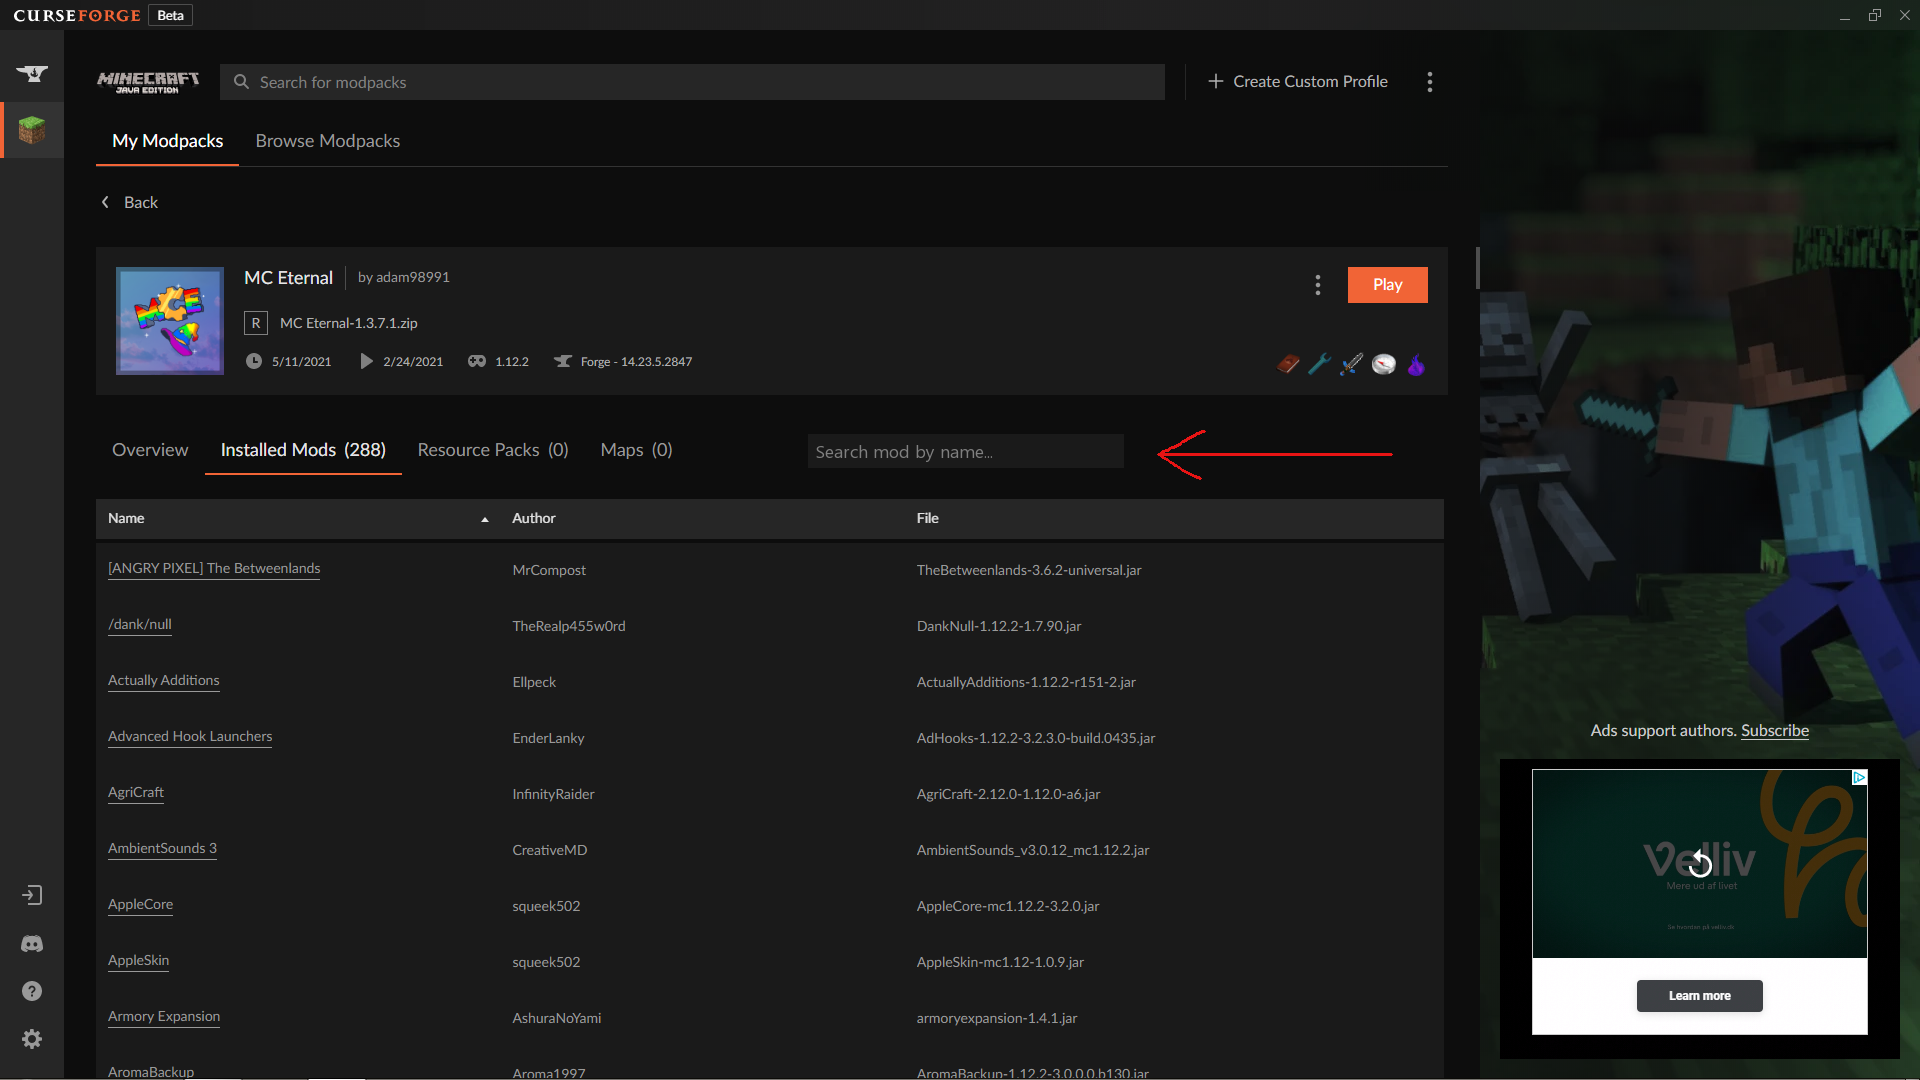Open the three-dot menu beside Create Custom Profile
The height and width of the screenshot is (1080, 1920).
(1430, 82)
